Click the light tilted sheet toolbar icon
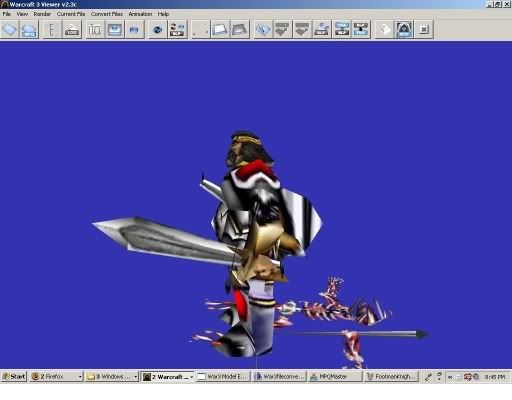This screenshot has width=512, height=400. [220, 29]
